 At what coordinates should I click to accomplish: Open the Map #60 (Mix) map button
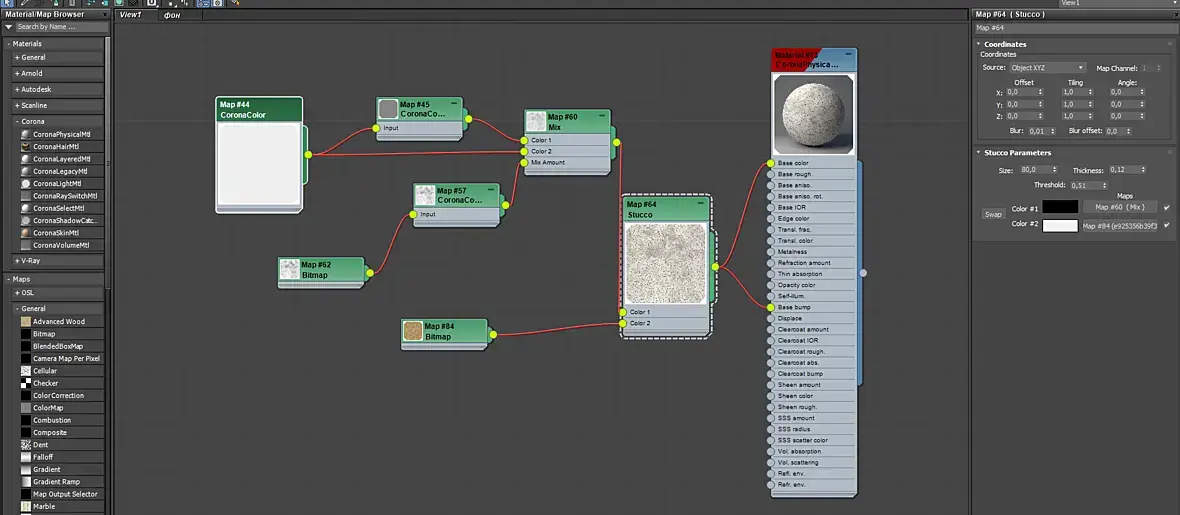point(1118,207)
